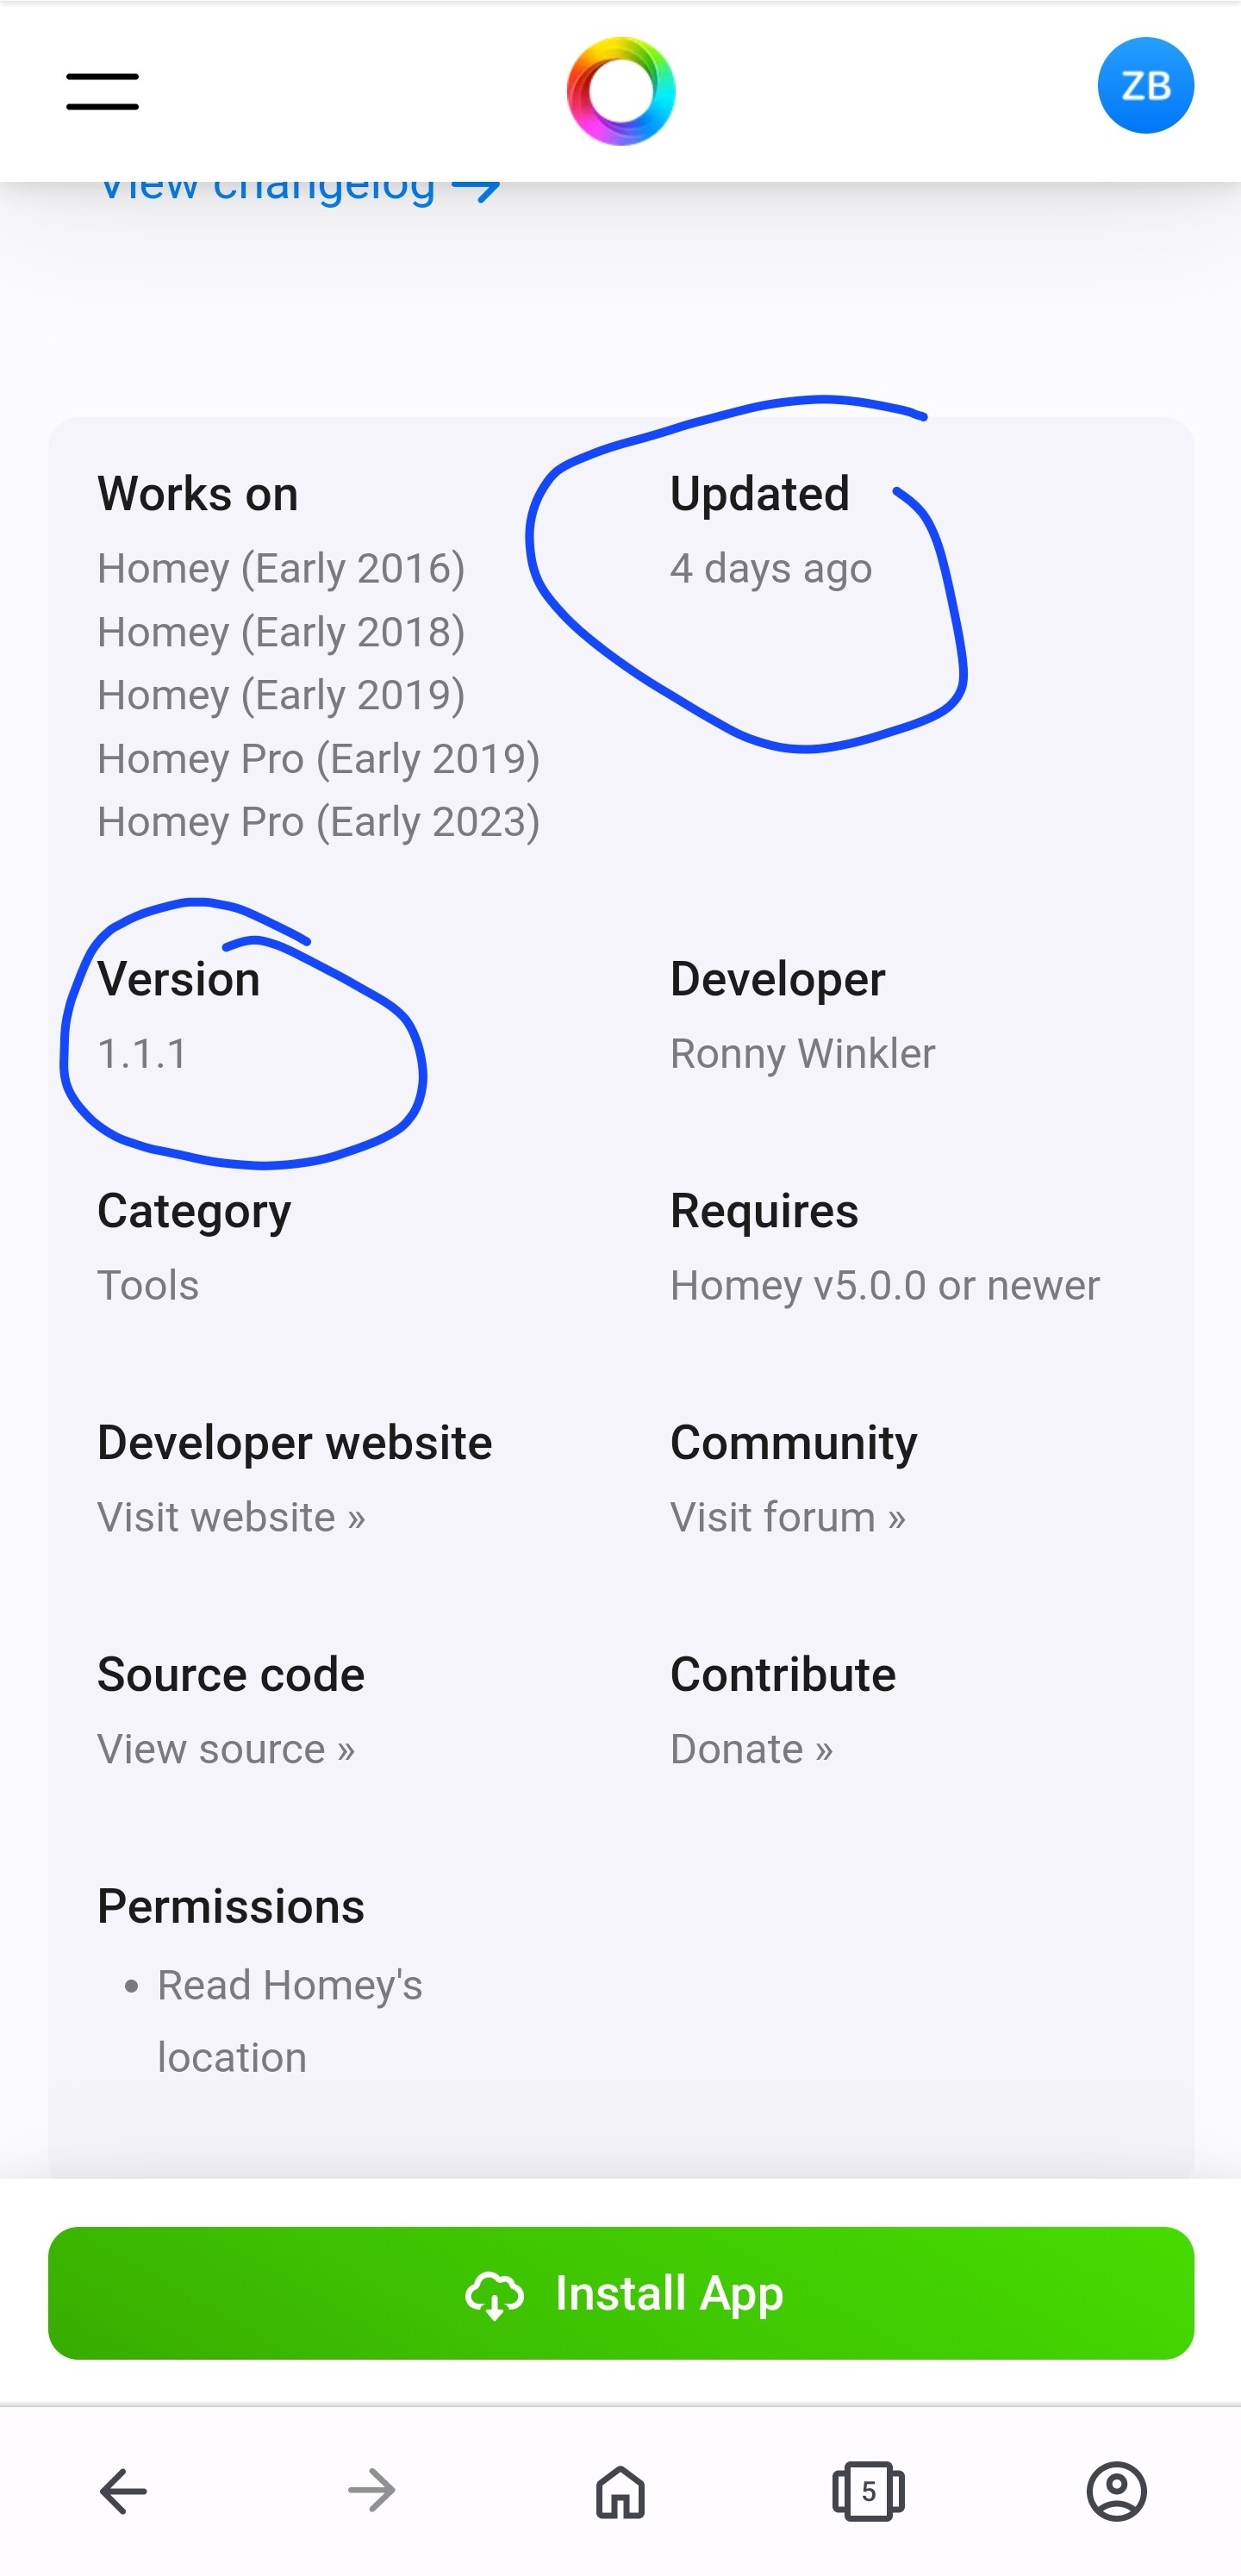Tap the cloud download icon on Install App
Image resolution: width=1241 pixels, height=2576 pixels.
[494, 2295]
